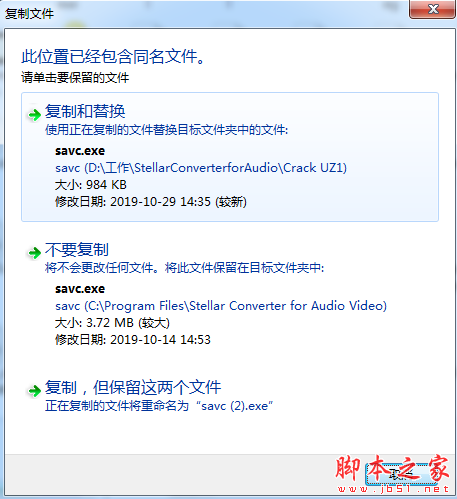Click modified date 2019-10-29 14:35 (较新)
Viewport: 457px width, 499px height.
pos(151,202)
